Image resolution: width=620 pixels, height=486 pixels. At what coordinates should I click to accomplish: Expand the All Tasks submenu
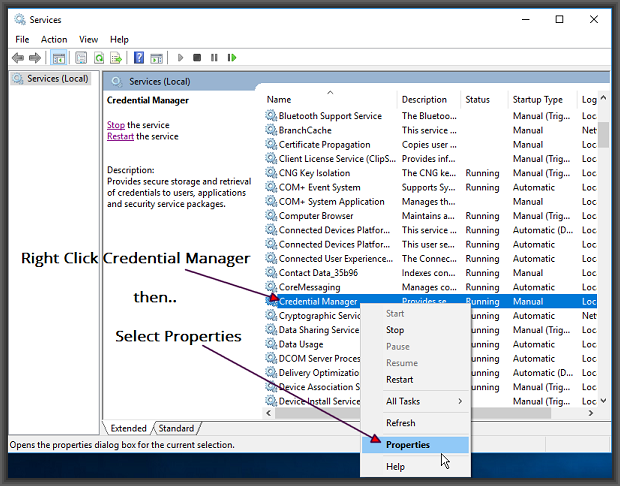[x=425, y=401]
